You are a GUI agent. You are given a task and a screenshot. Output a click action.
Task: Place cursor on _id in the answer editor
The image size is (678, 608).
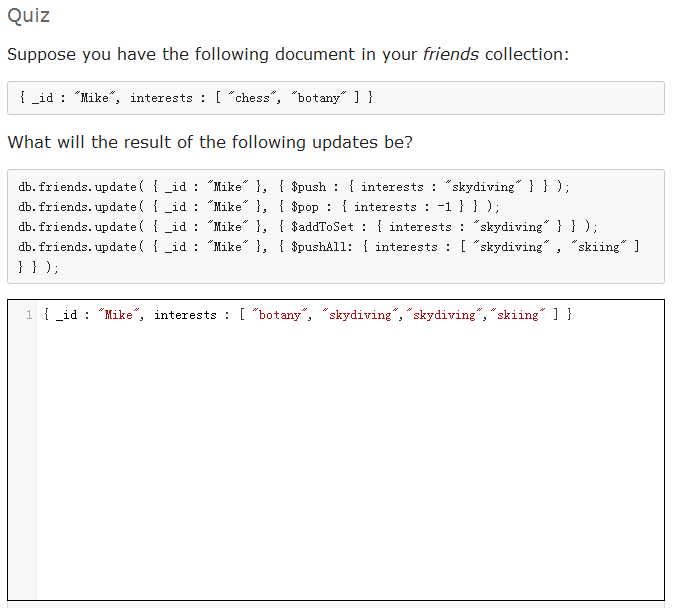click(x=67, y=315)
